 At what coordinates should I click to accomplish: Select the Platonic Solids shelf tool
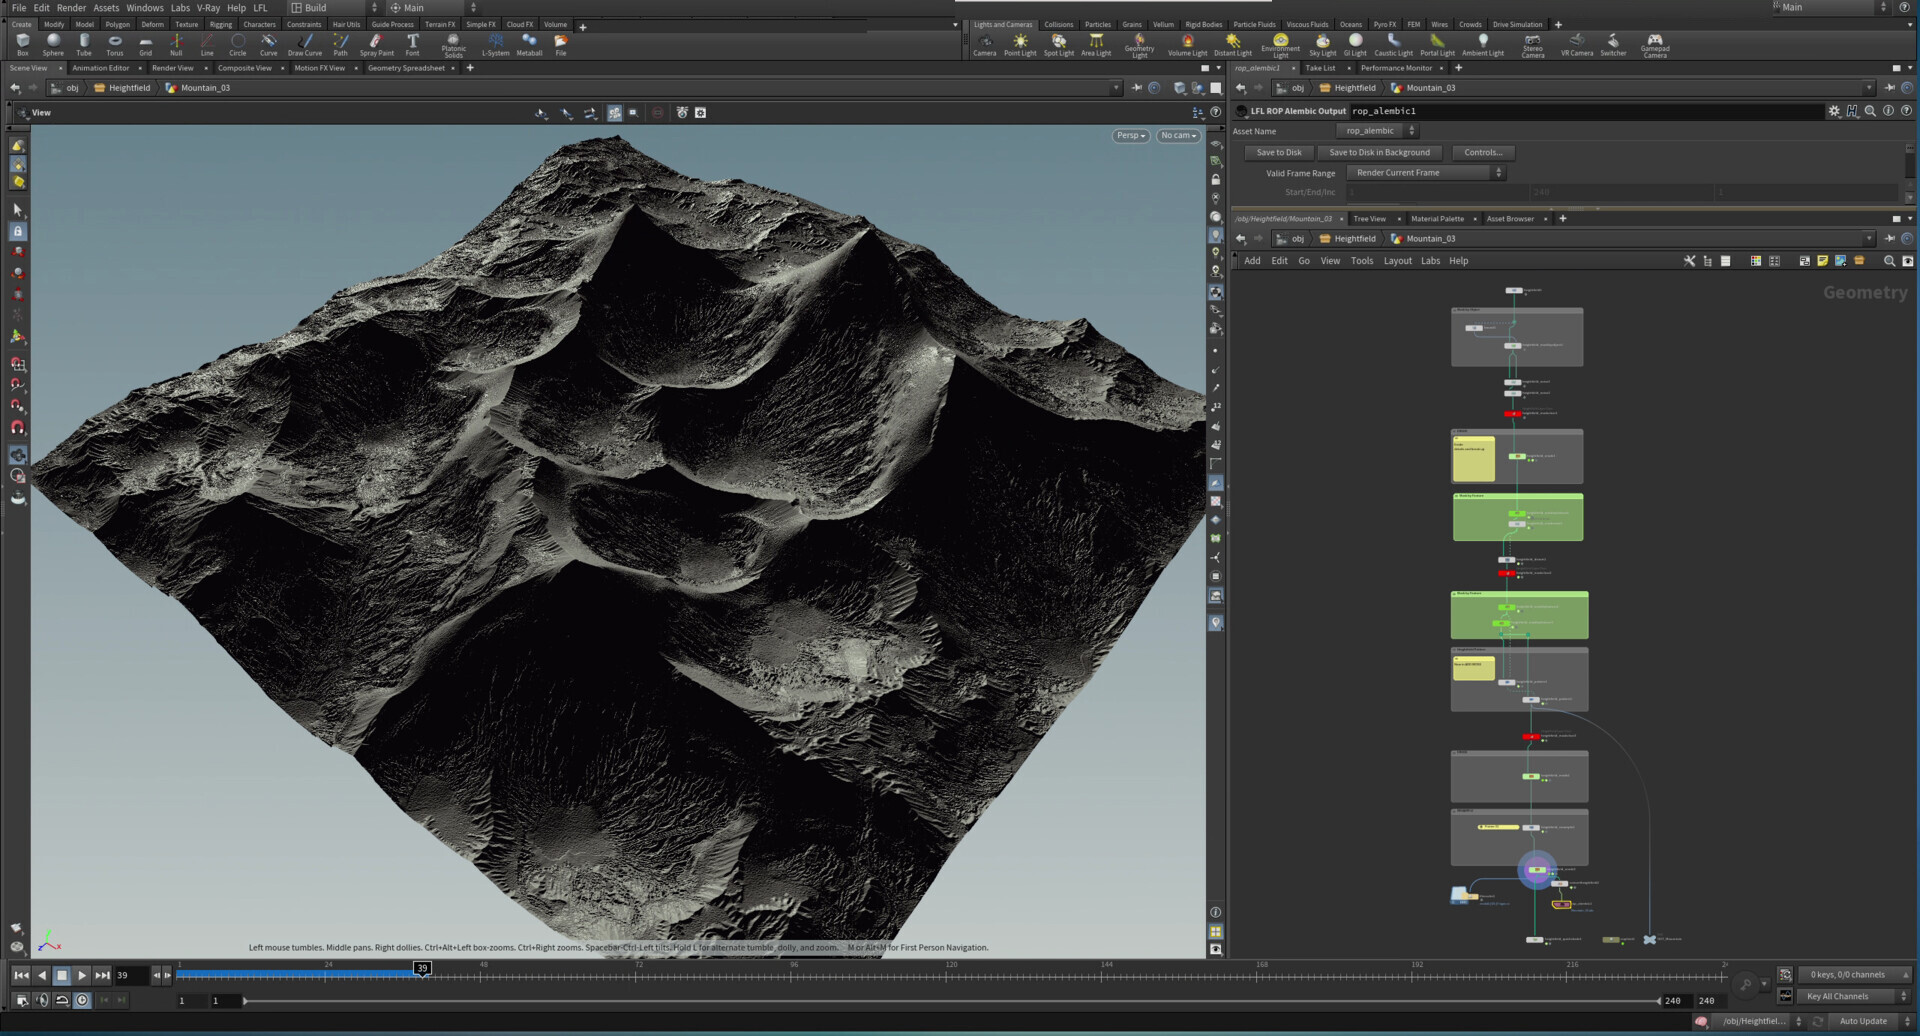tap(453, 42)
